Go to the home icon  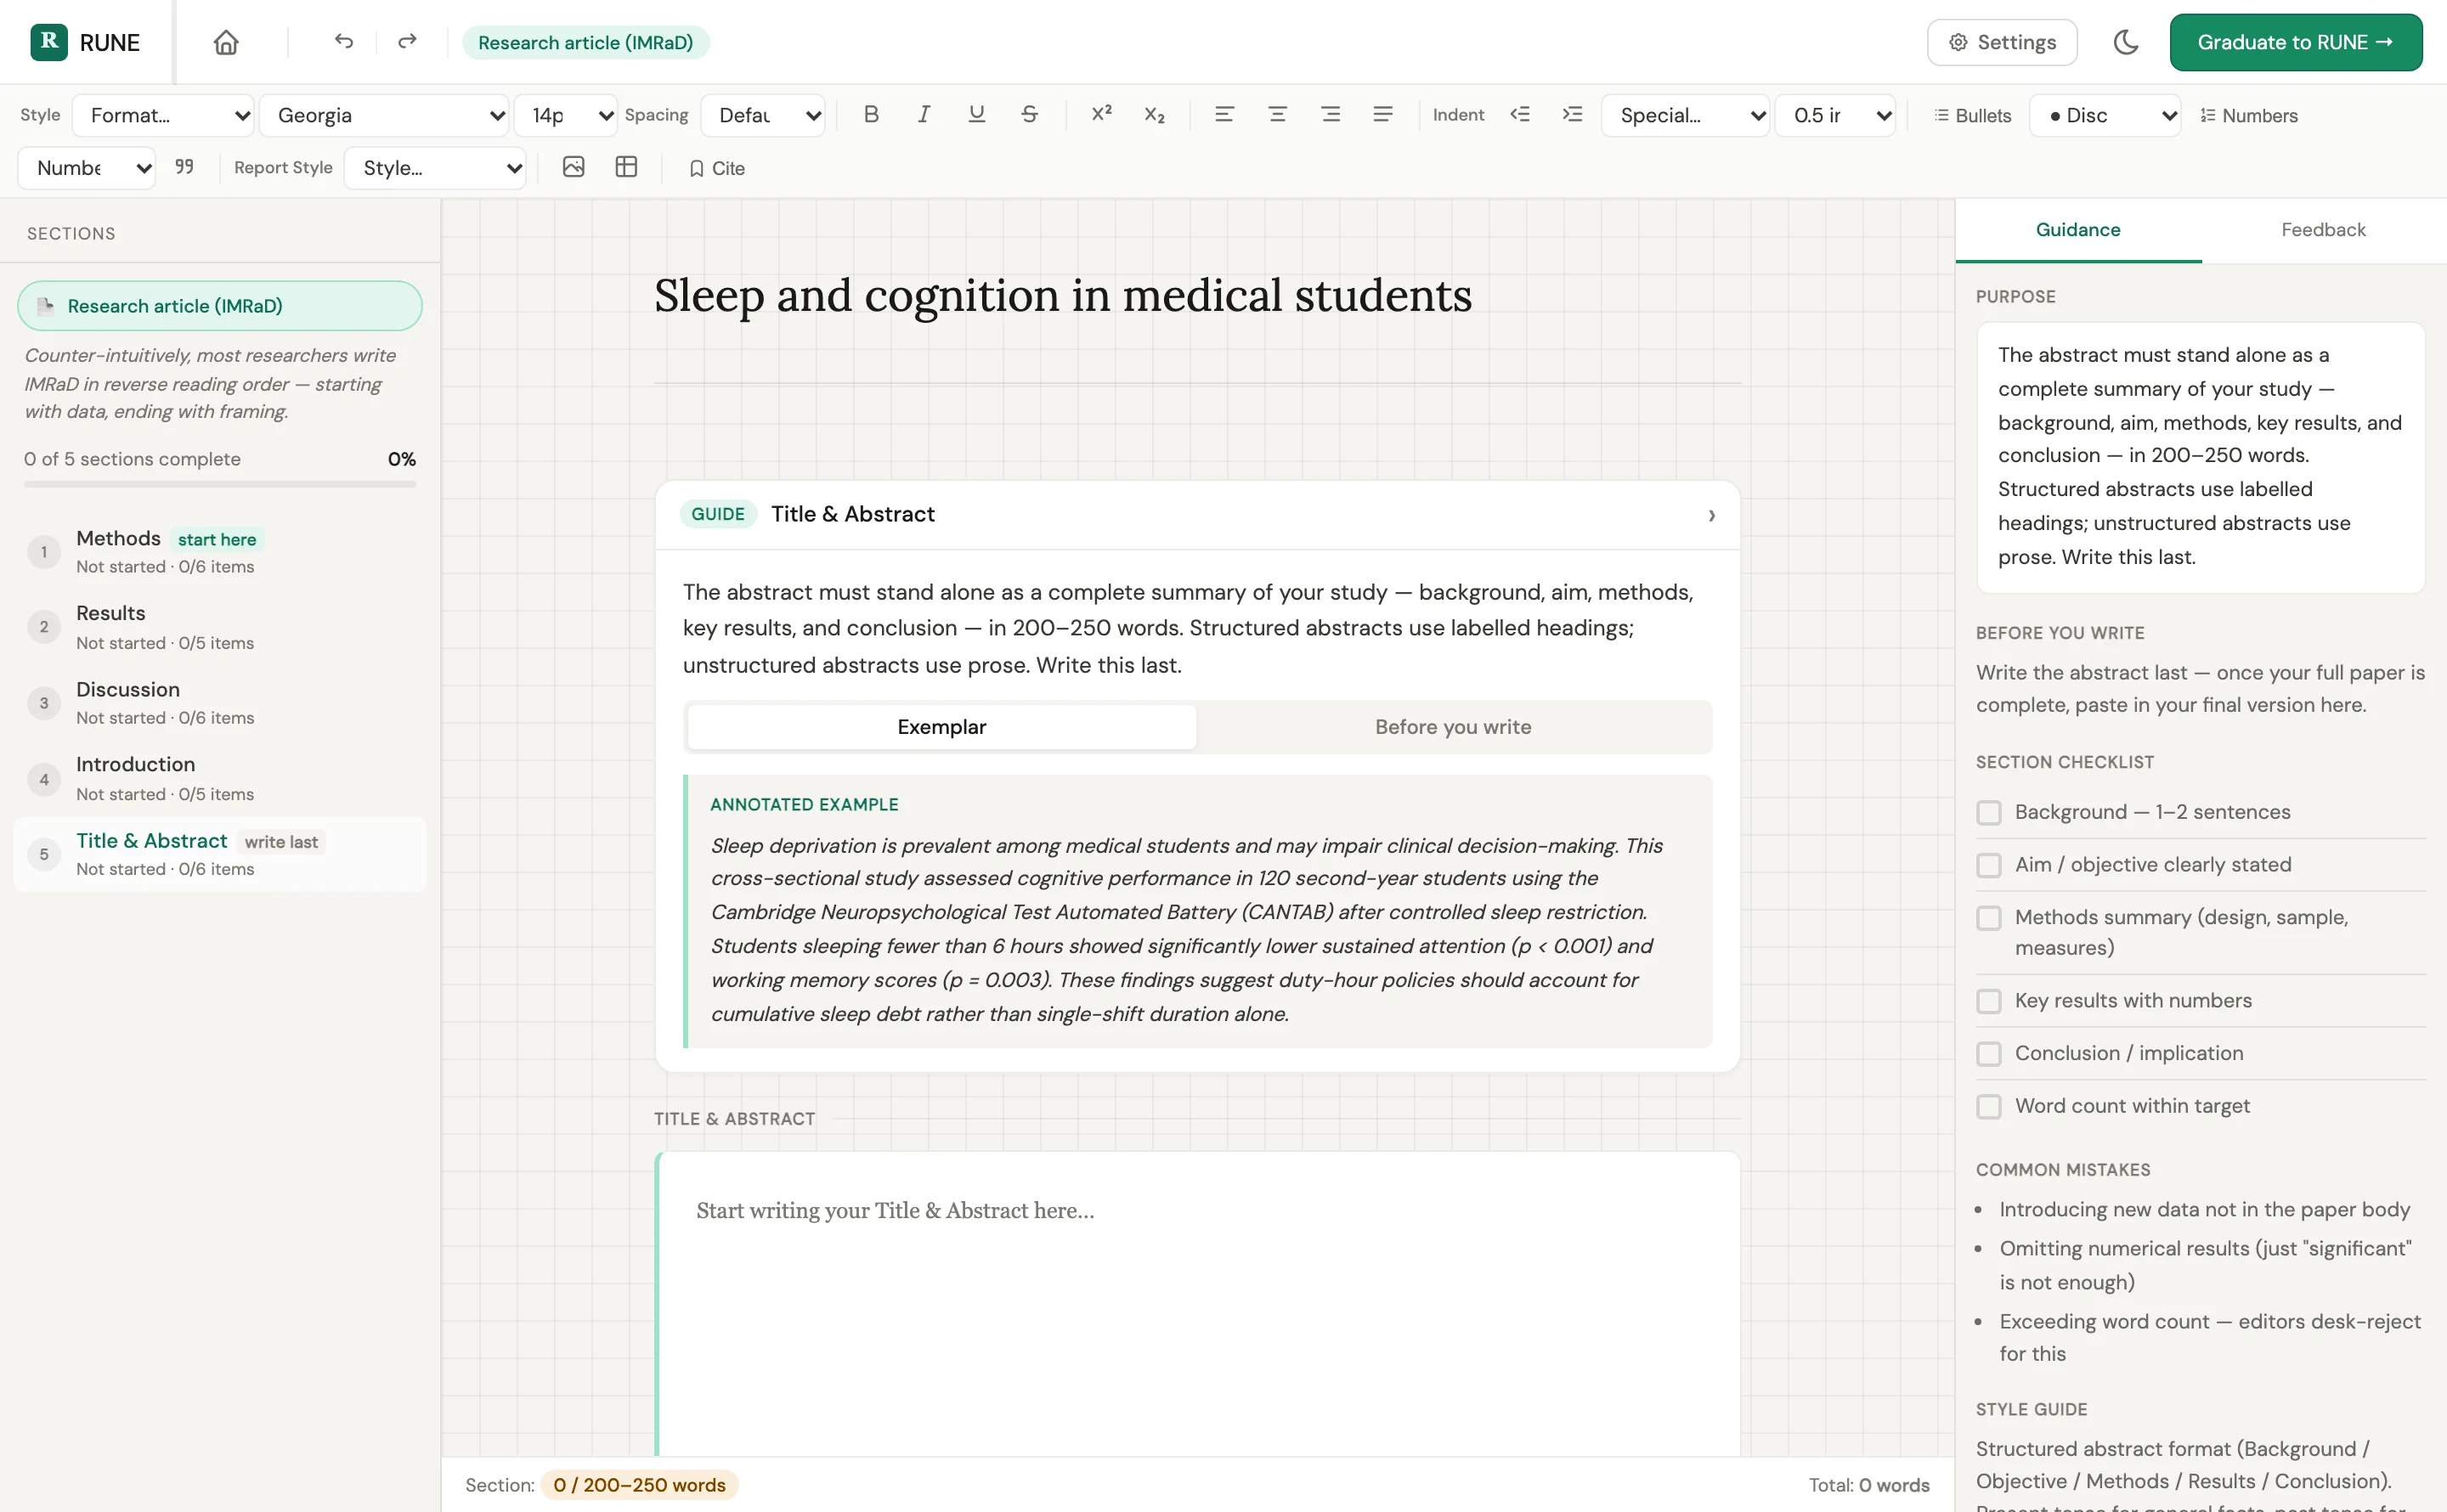(226, 42)
